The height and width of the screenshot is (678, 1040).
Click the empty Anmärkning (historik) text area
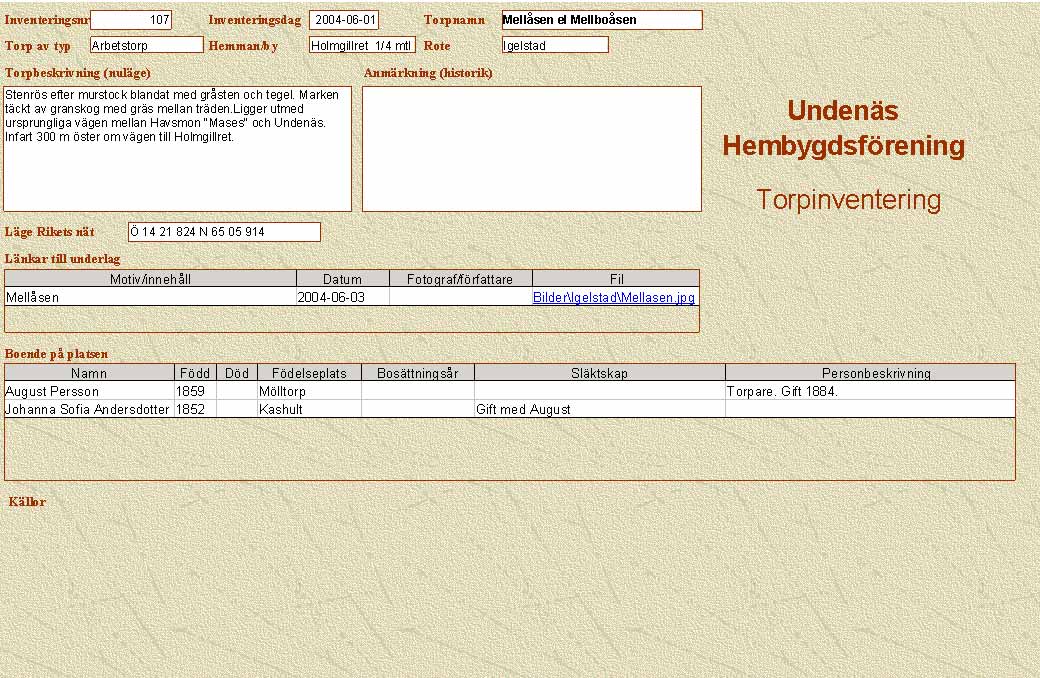(531, 149)
